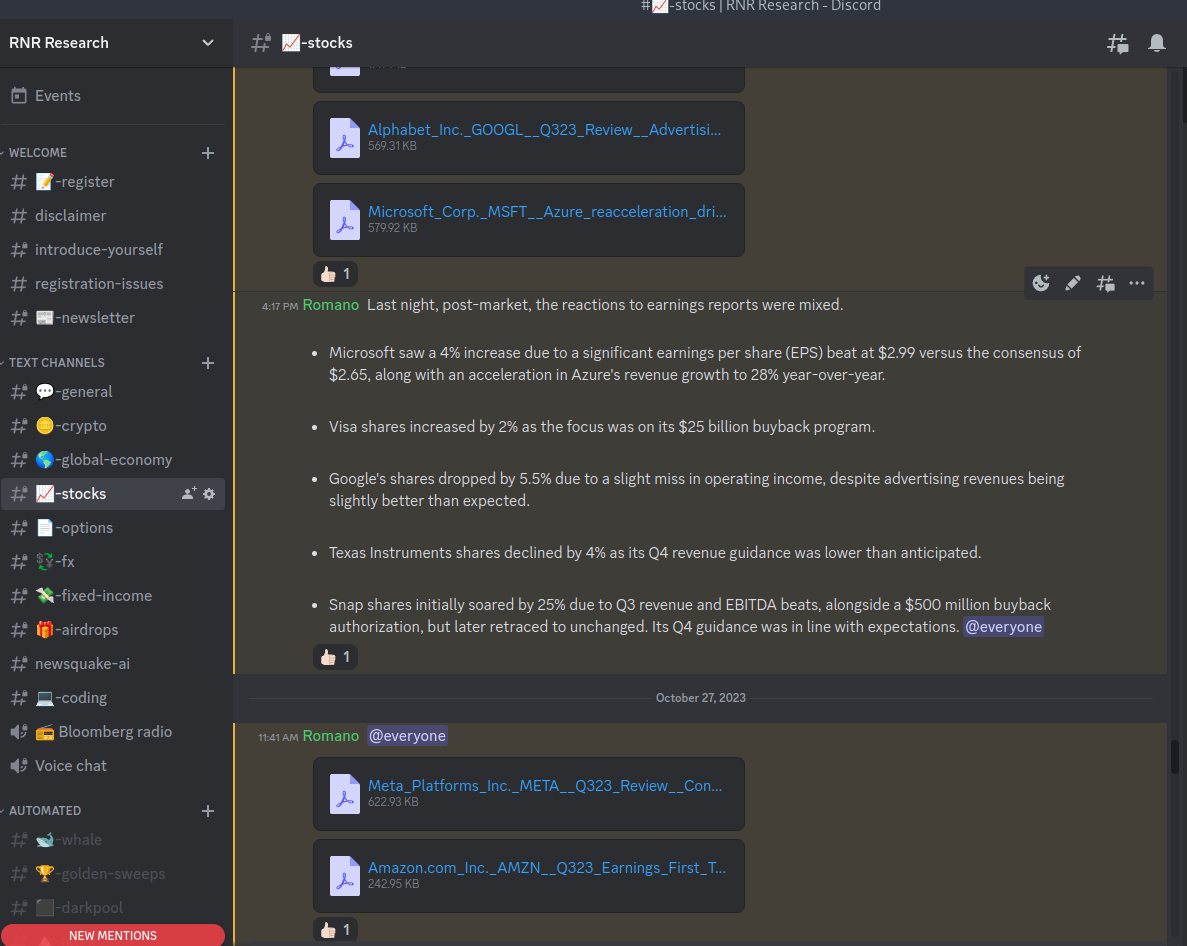Open Events in the sidebar
Screen dimensions: 1187x946
pos(113,95)
